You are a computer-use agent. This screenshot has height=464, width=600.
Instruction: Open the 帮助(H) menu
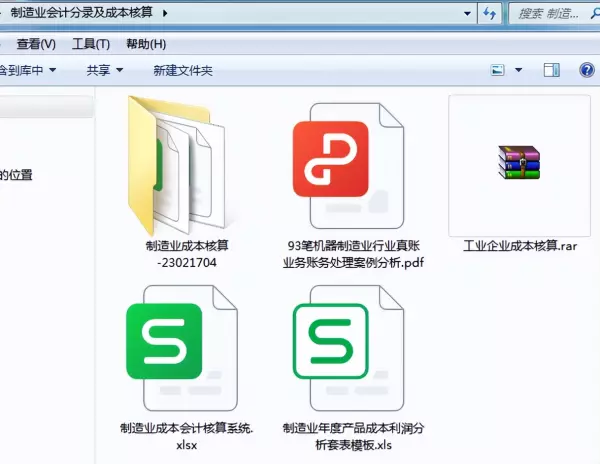pyautogui.click(x=146, y=44)
